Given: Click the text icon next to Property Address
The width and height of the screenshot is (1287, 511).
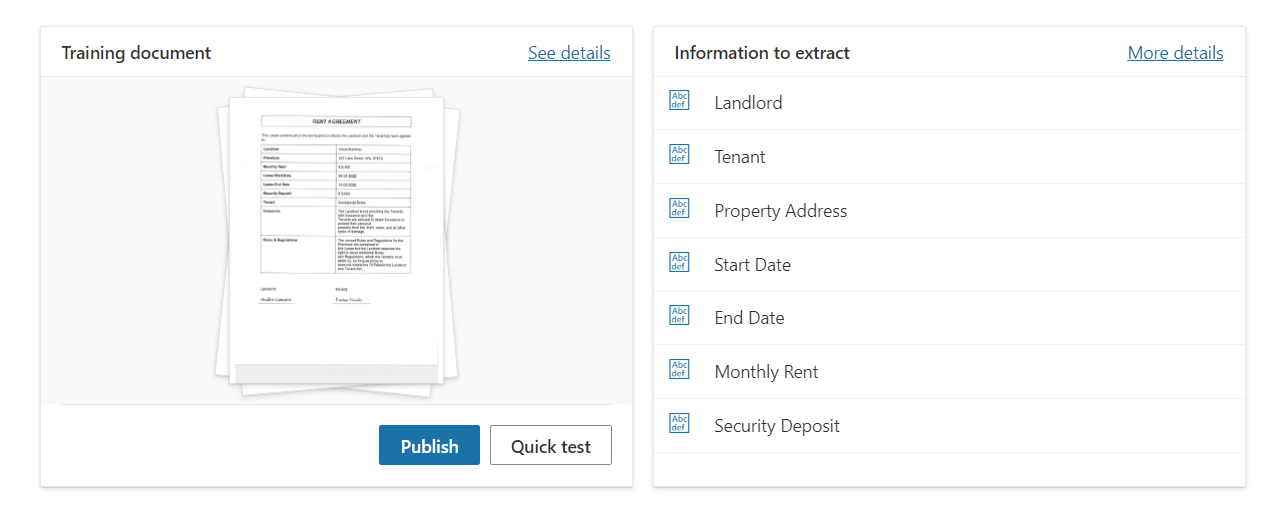Looking at the screenshot, I should [679, 208].
